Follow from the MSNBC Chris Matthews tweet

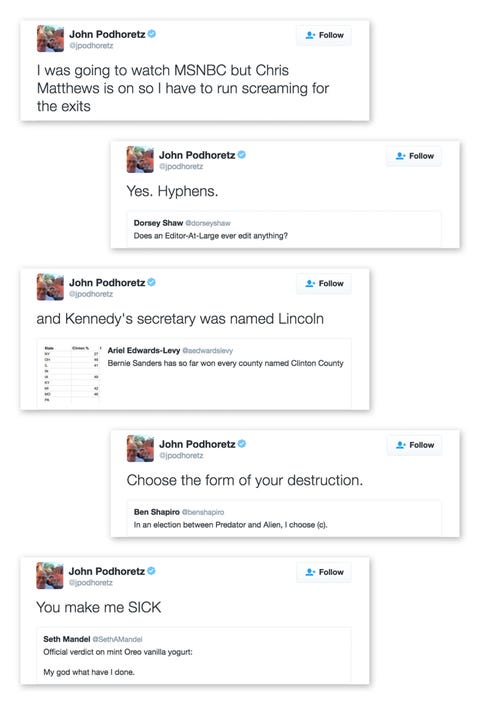coord(324,35)
